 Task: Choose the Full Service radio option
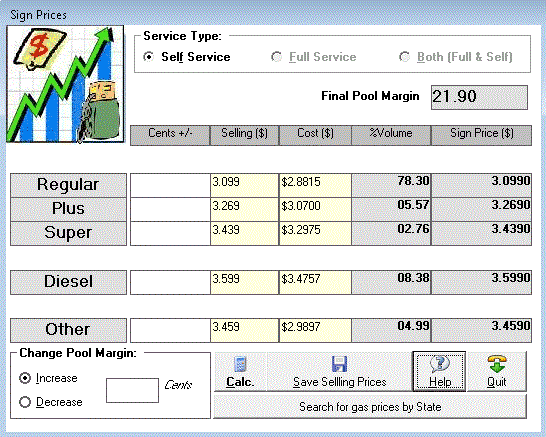click(276, 57)
